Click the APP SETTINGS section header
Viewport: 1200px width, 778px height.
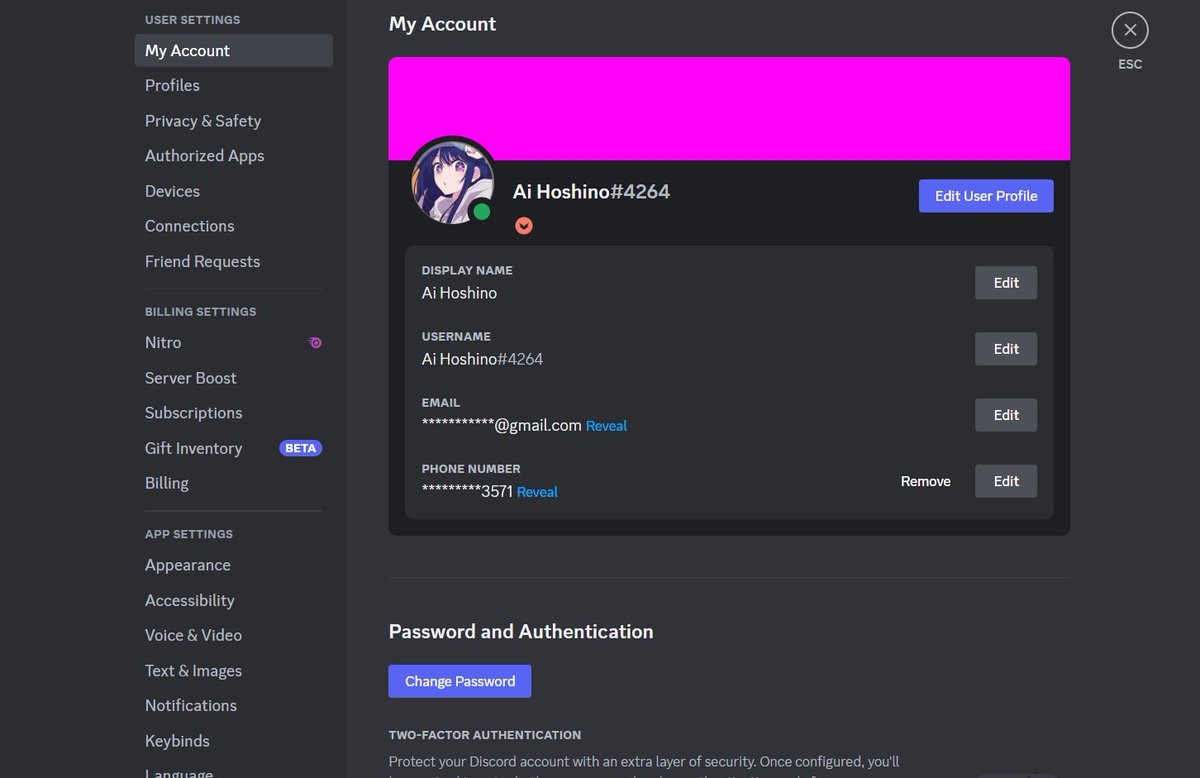click(189, 534)
